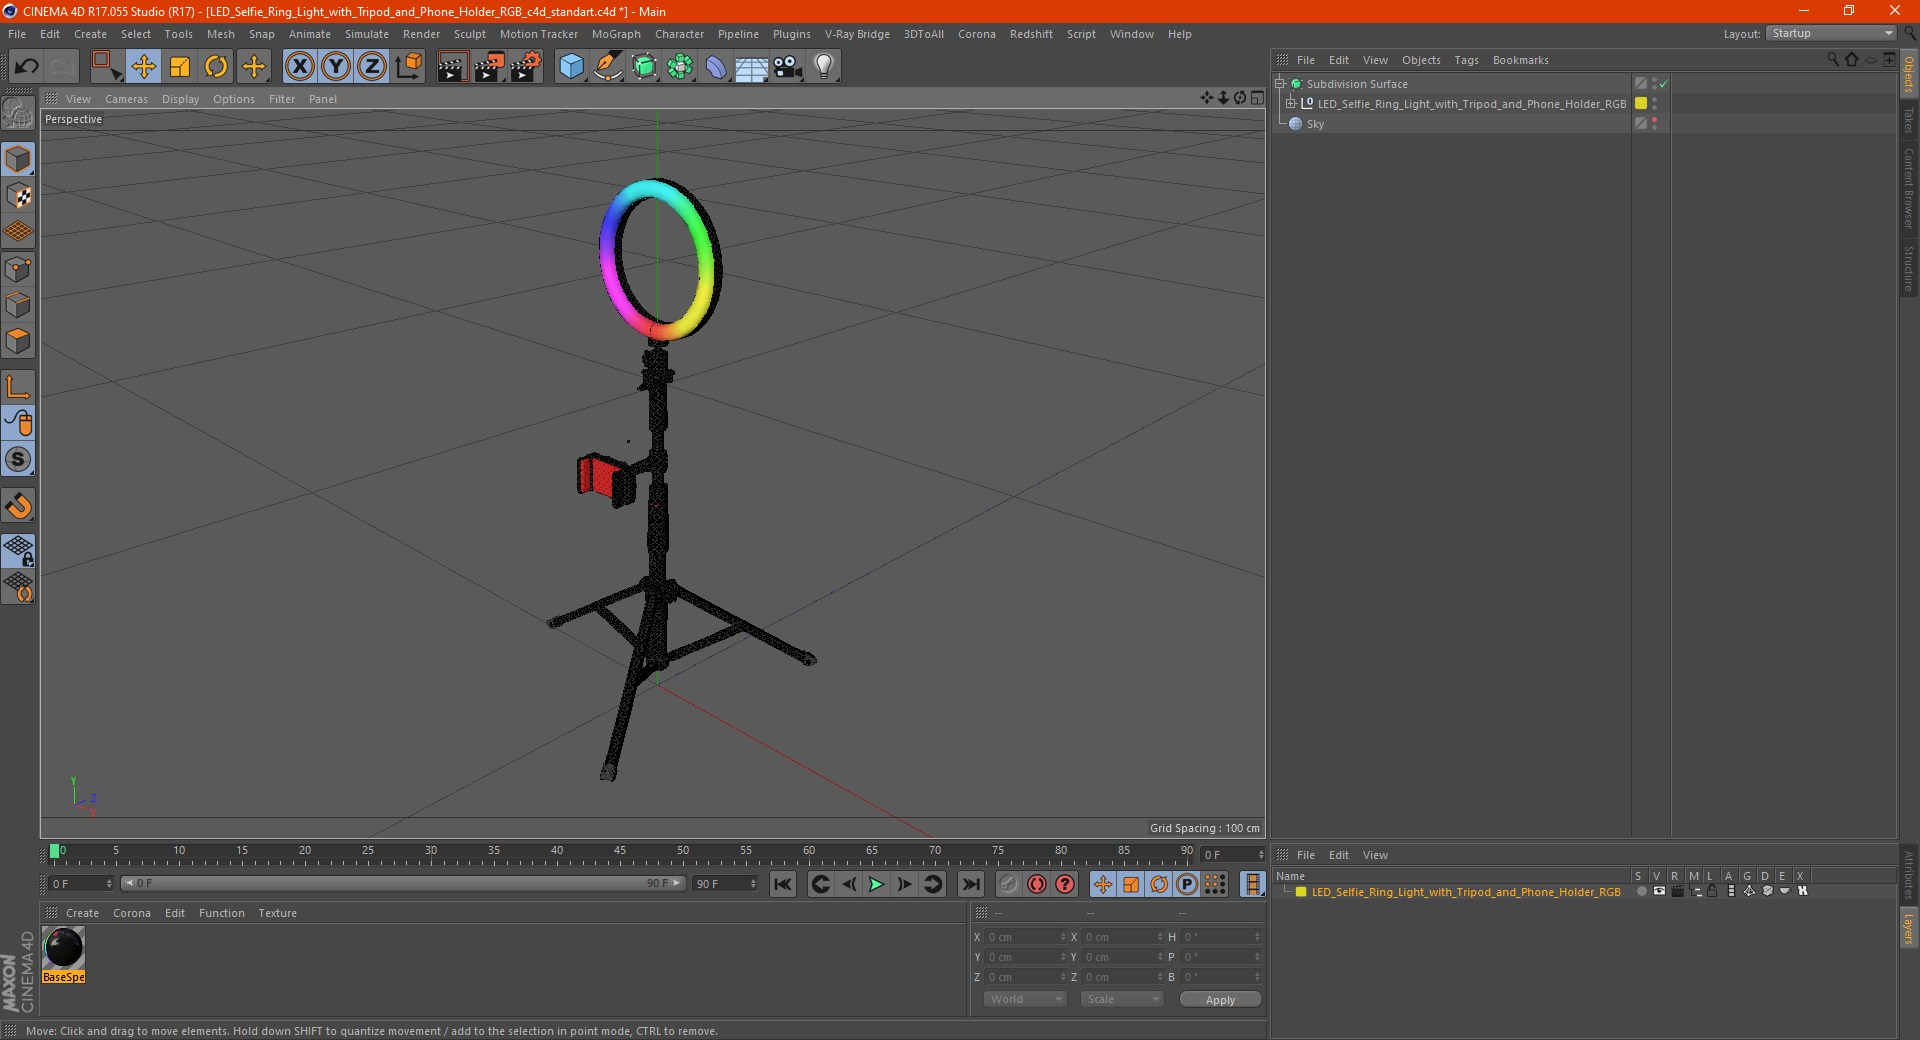This screenshot has width=1920, height=1040.
Task: Click the Undo arrow icon
Action: (x=27, y=67)
